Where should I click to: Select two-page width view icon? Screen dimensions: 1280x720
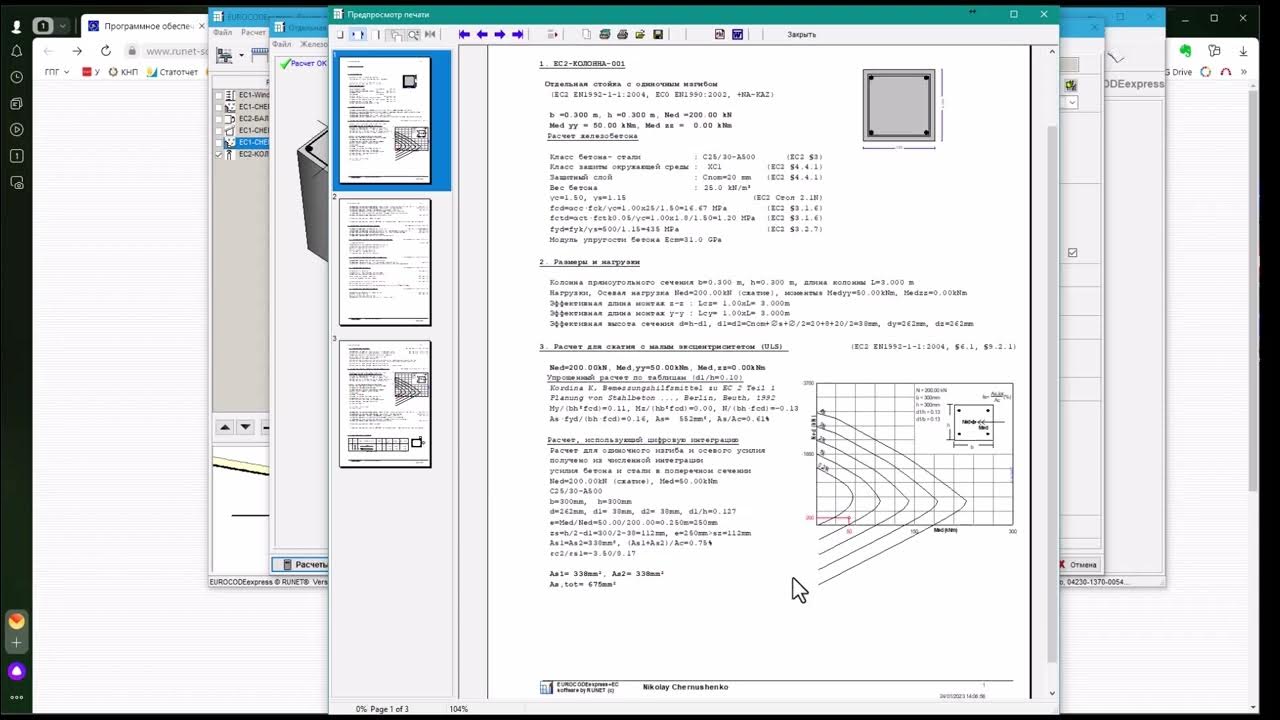click(x=358, y=34)
